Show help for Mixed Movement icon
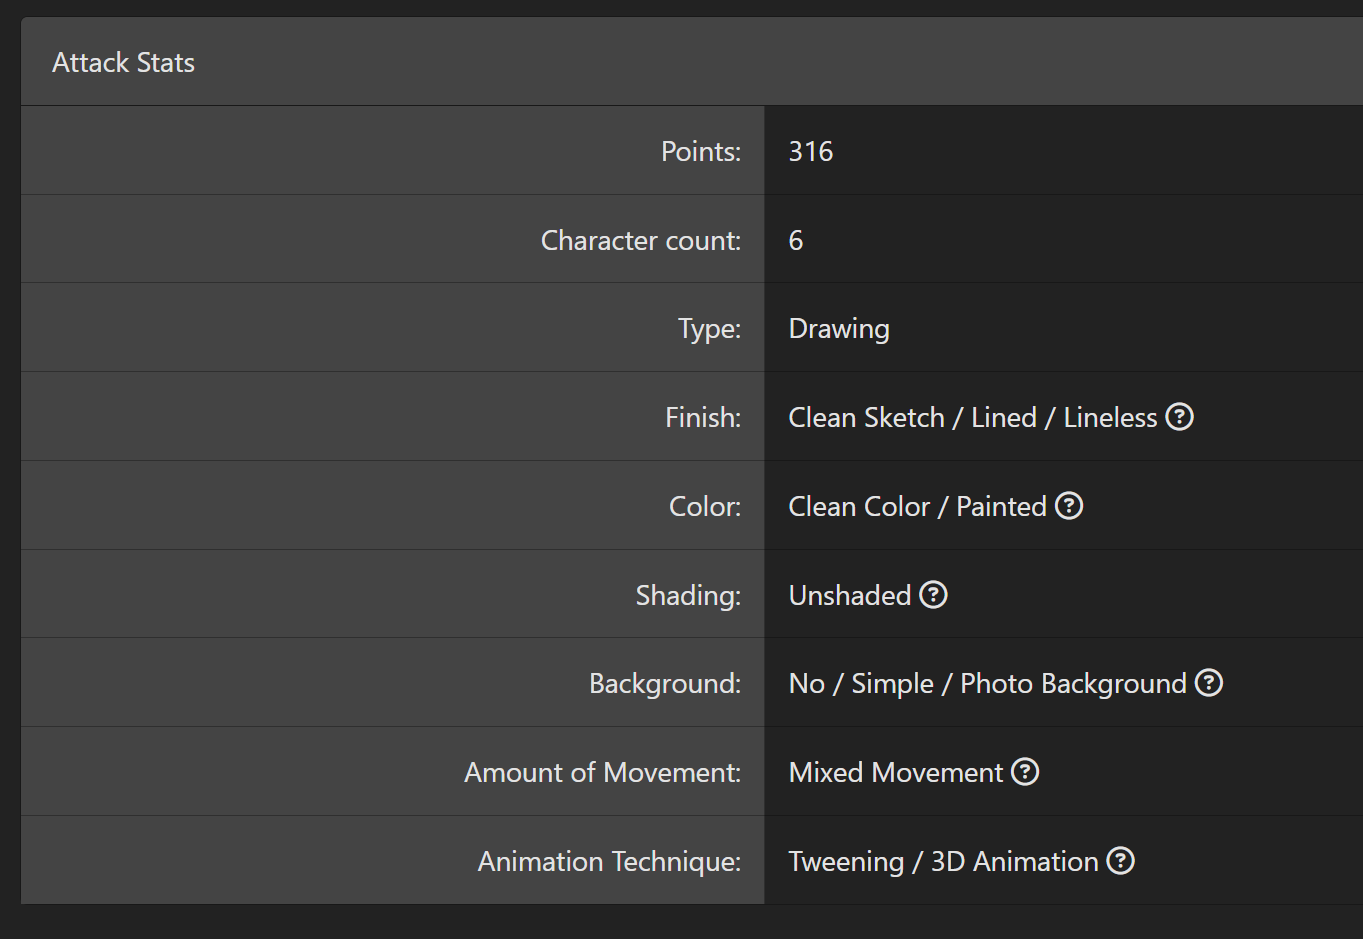 [x=1025, y=772]
